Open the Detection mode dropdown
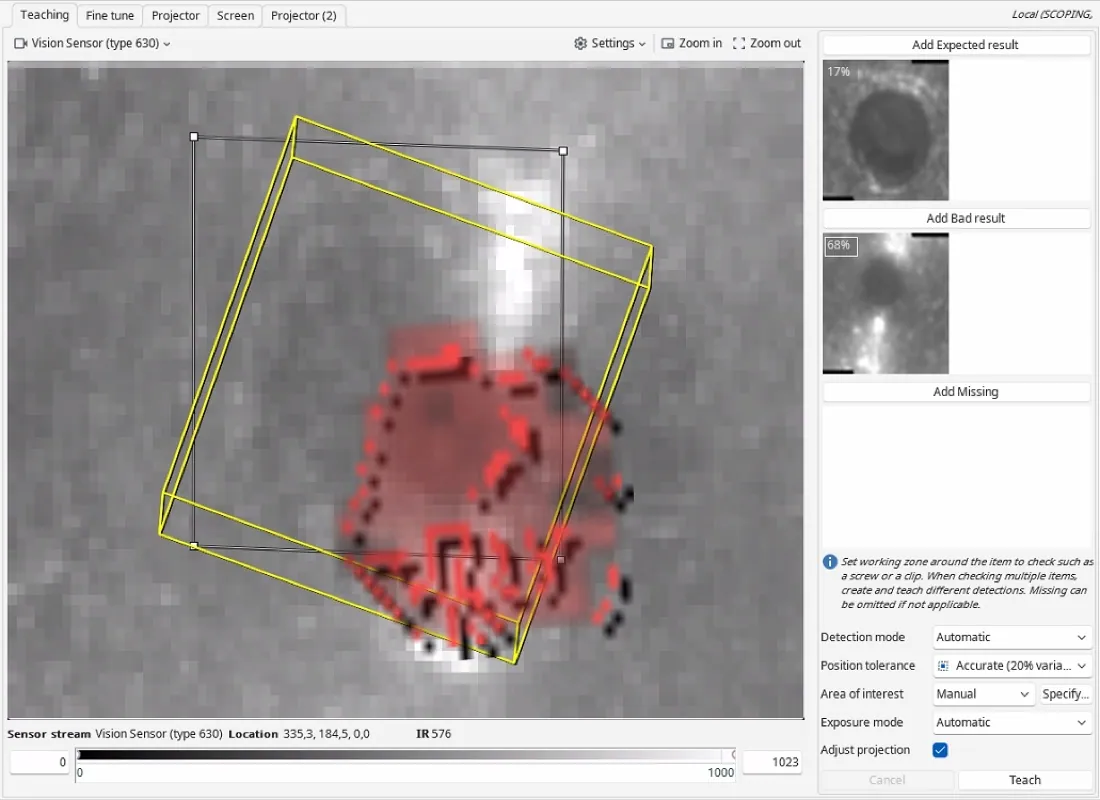This screenshot has height=800, width=1100. 1012,637
